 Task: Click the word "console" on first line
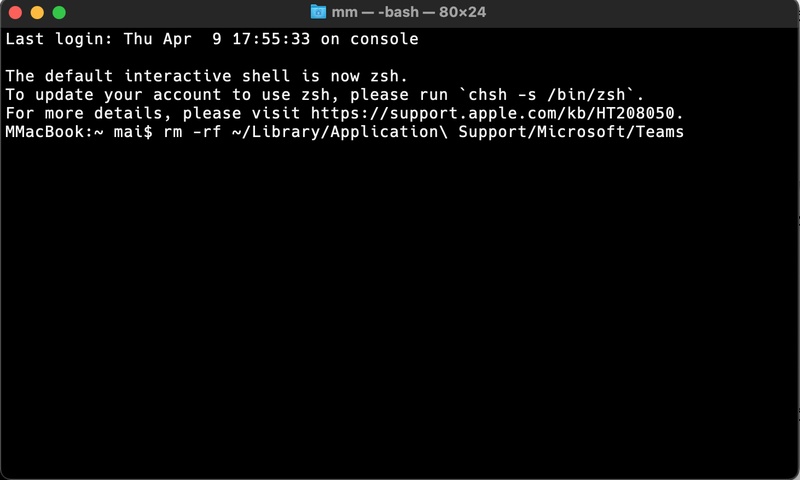[384, 40]
